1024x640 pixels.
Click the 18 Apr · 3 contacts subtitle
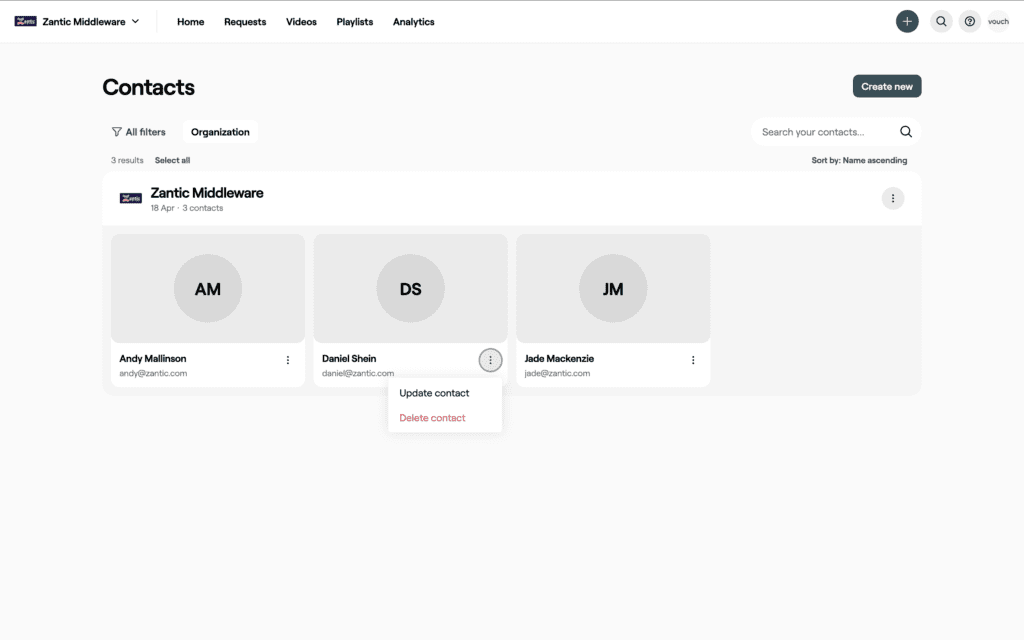[x=187, y=208]
